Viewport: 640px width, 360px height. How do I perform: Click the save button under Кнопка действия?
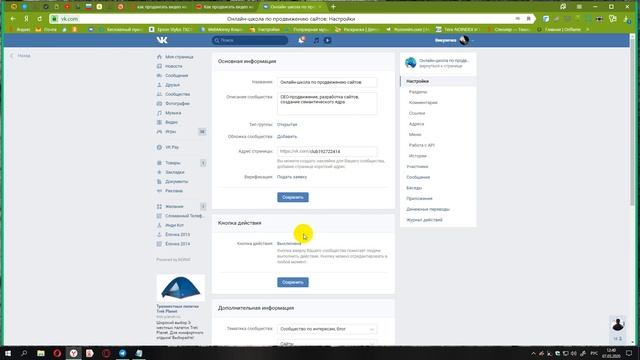(x=293, y=282)
